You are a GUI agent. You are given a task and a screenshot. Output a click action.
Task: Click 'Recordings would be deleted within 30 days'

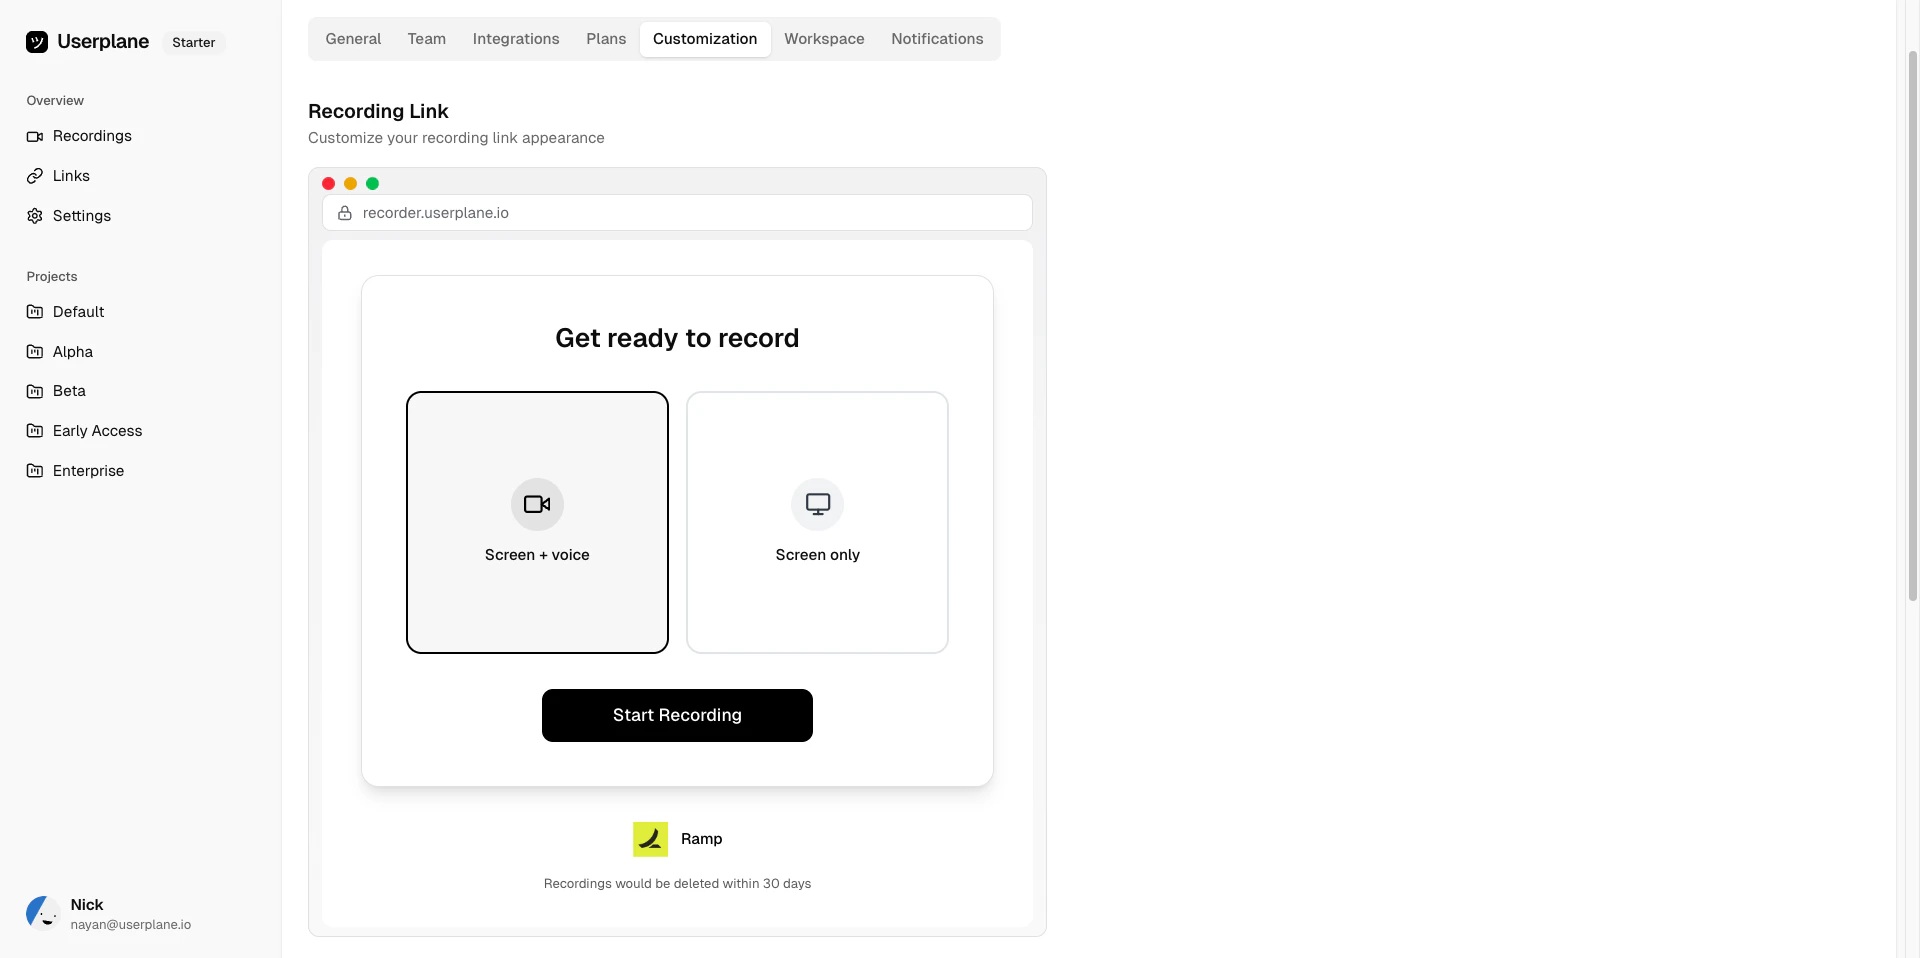click(x=677, y=884)
